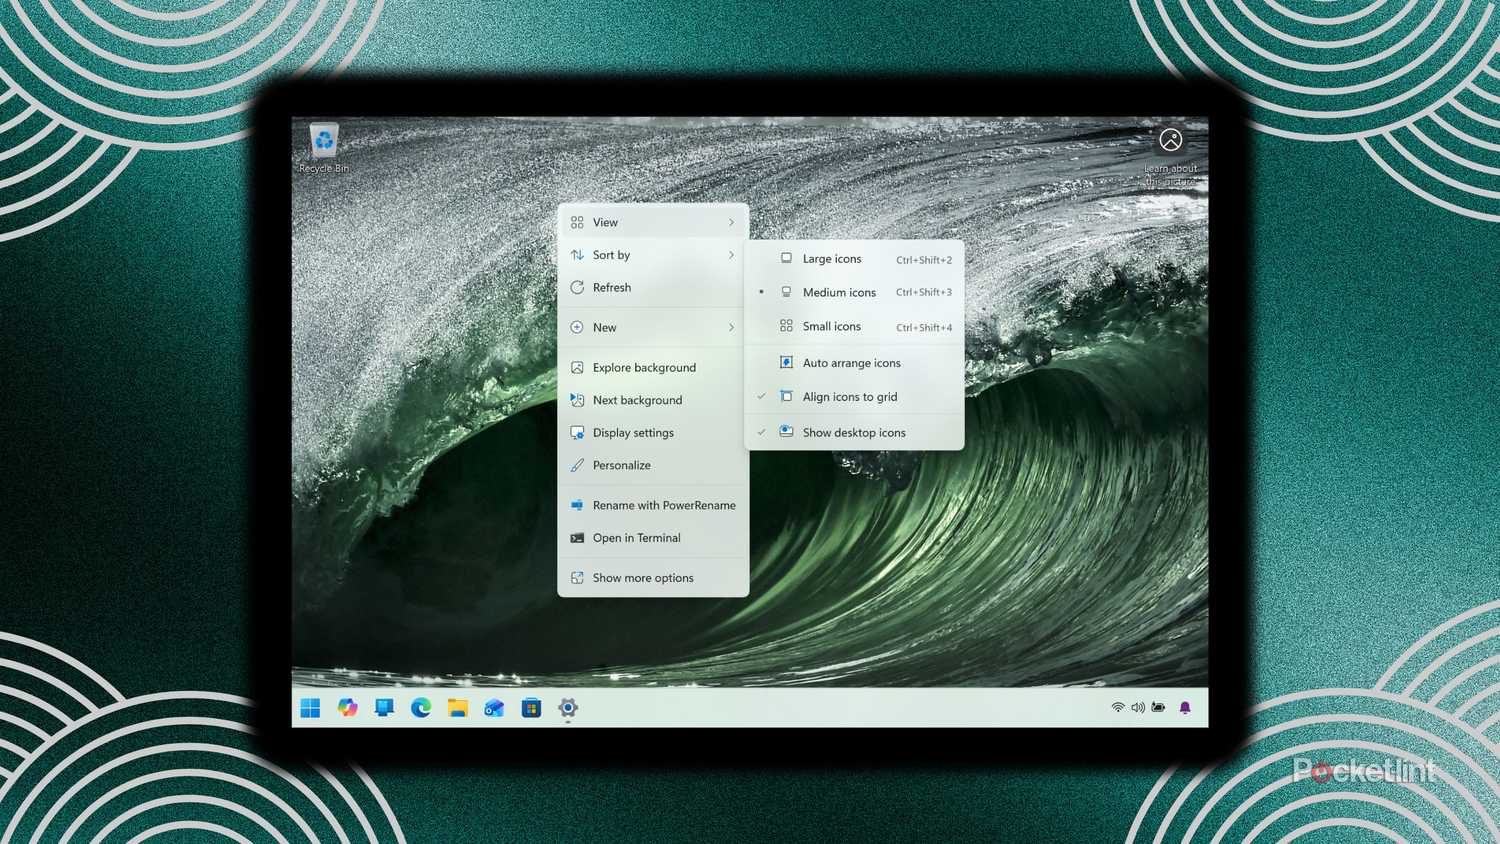Open Settings gear in the taskbar
This screenshot has height=844, width=1500.
pos(568,708)
